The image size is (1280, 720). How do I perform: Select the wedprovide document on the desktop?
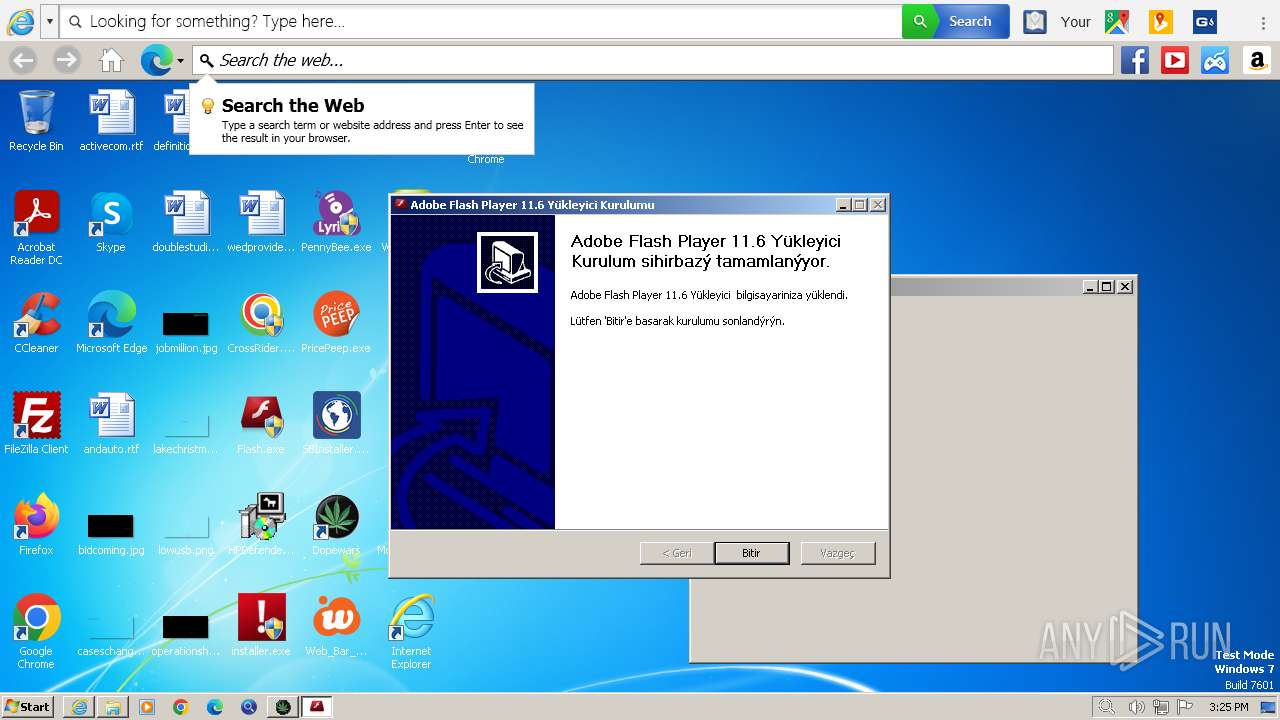tap(261, 222)
